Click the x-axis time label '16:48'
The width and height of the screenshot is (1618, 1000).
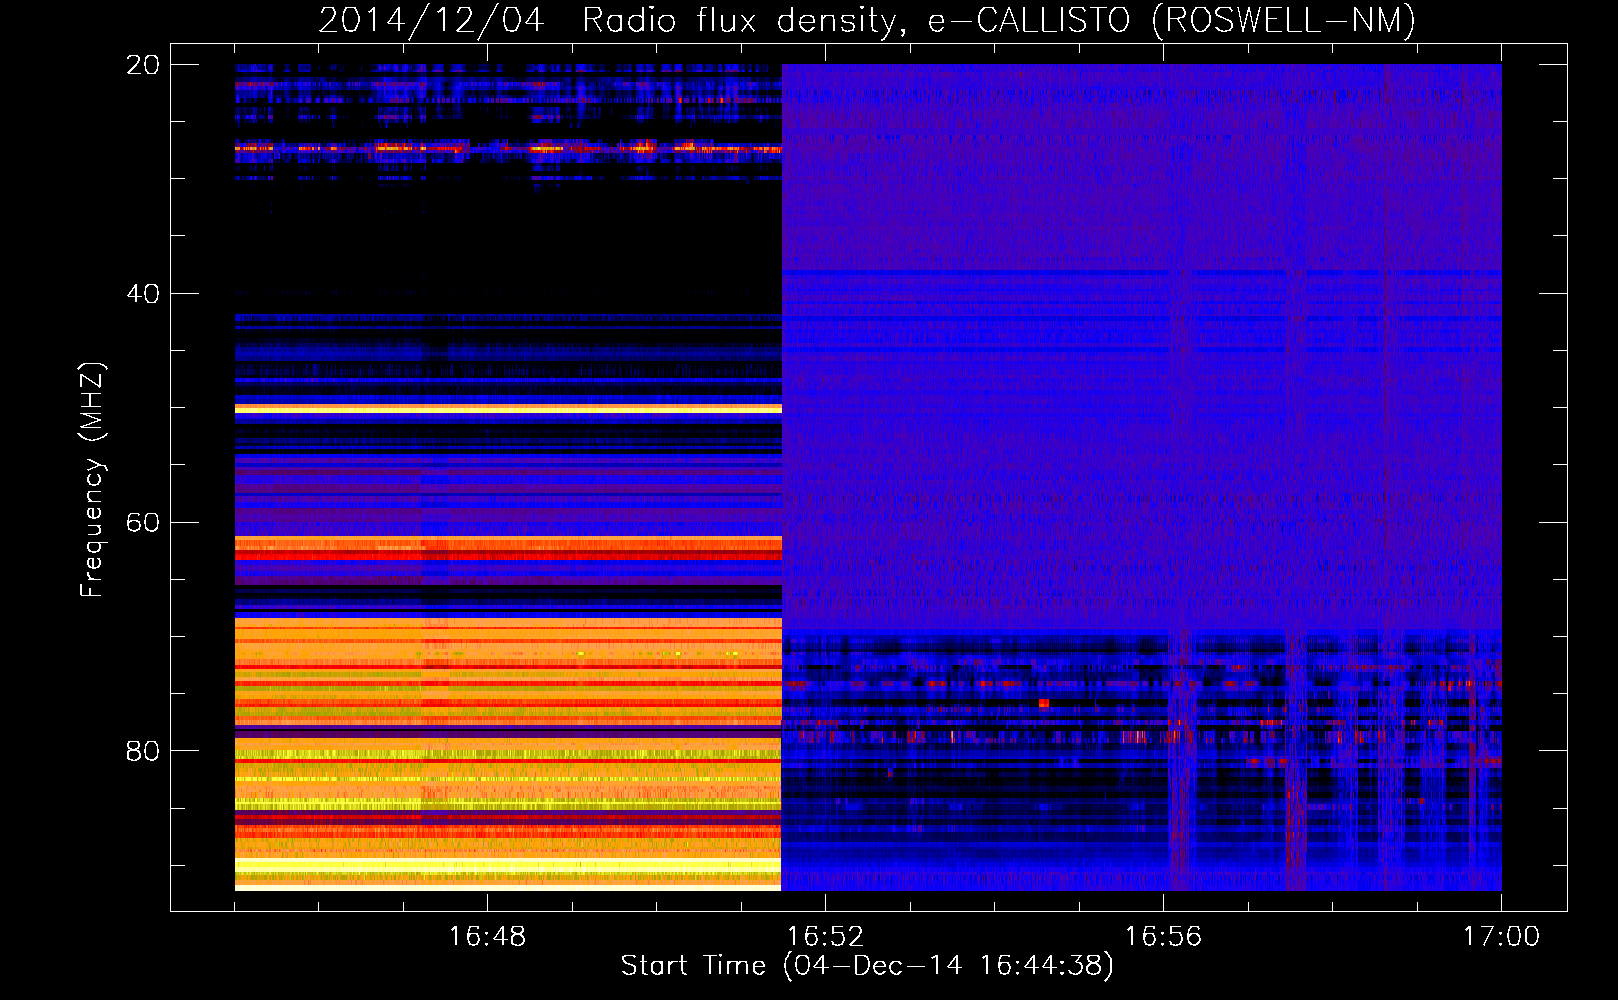(487, 937)
